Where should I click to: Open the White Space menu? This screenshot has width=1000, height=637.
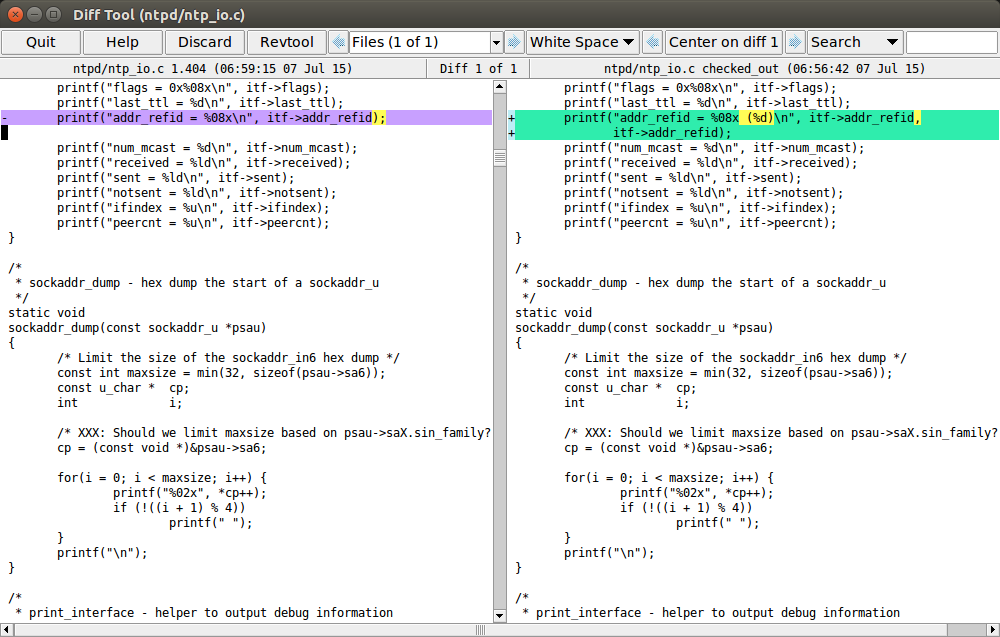582,42
